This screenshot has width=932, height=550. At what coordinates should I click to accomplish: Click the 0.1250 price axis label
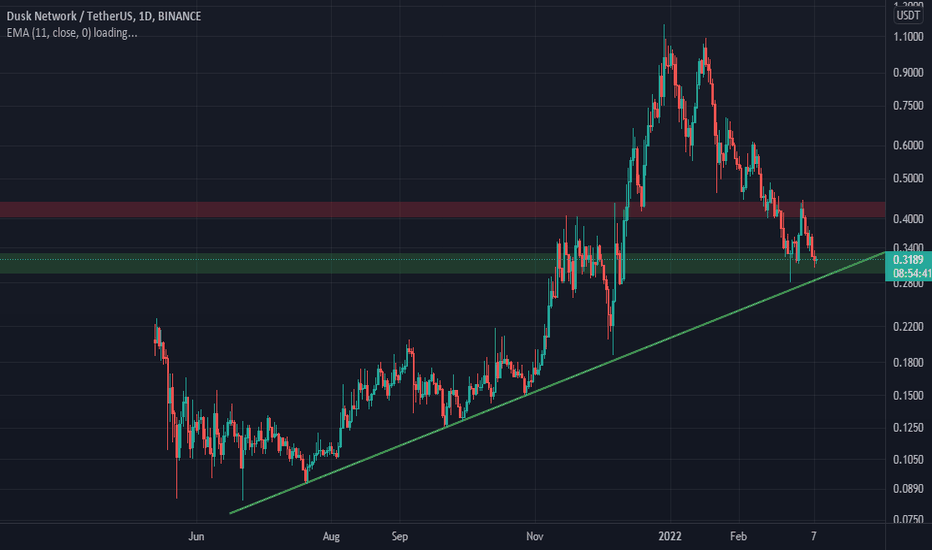pos(908,428)
